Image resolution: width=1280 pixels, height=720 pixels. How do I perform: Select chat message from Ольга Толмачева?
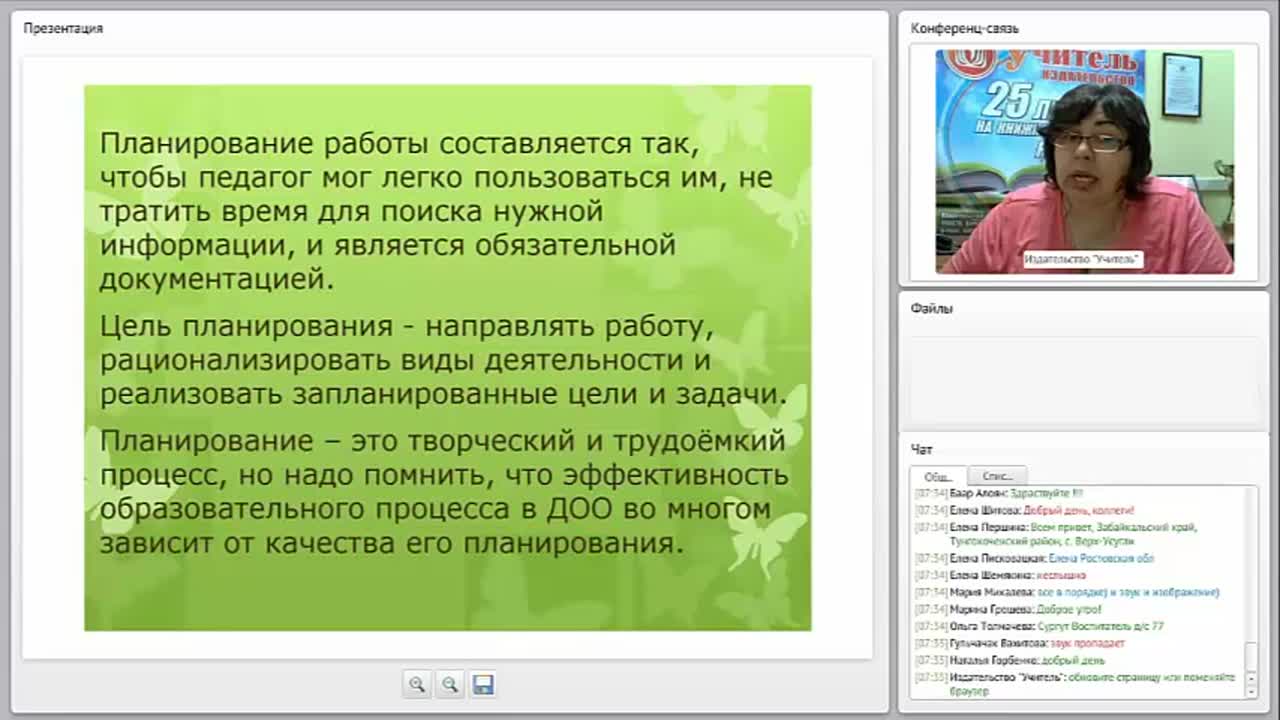1039,626
